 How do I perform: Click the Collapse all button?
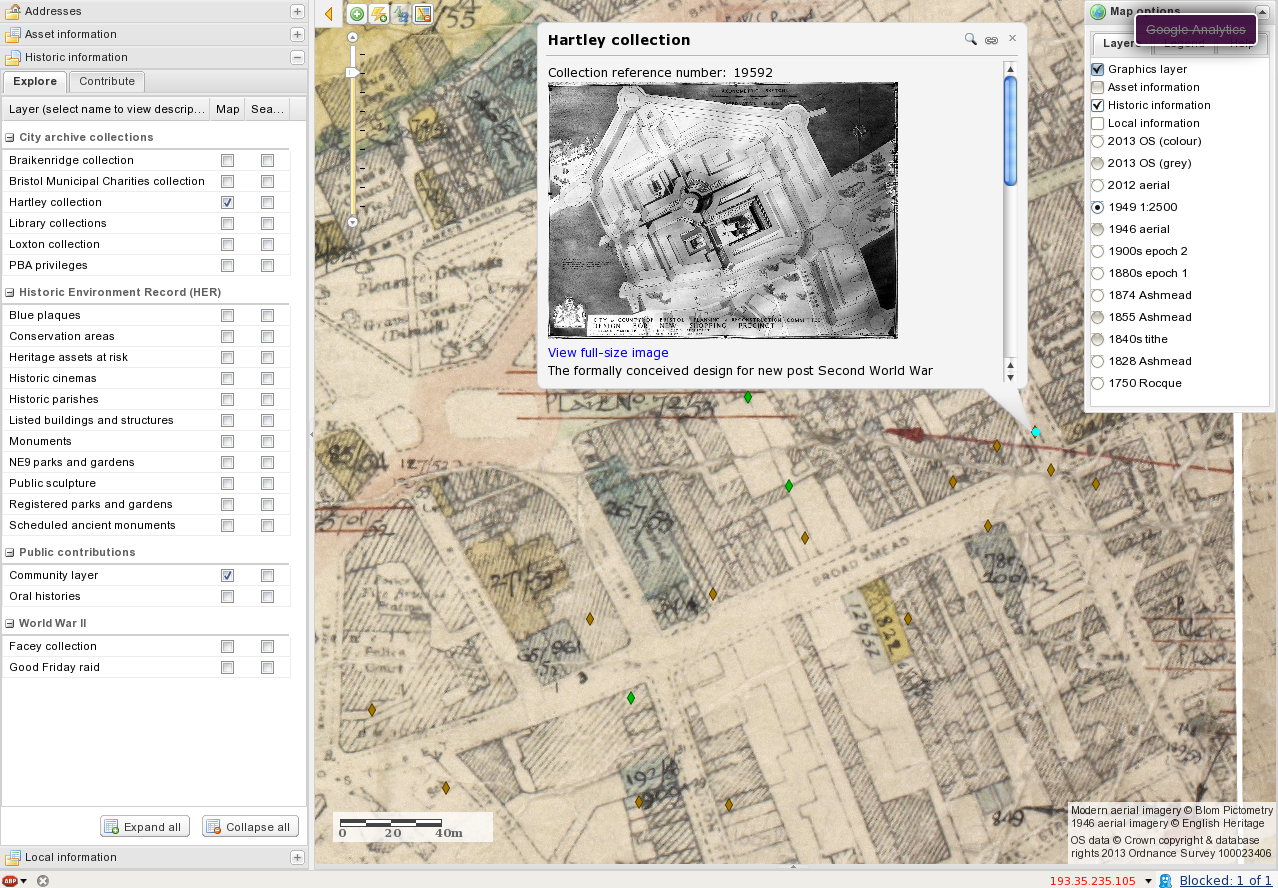[x=250, y=827]
